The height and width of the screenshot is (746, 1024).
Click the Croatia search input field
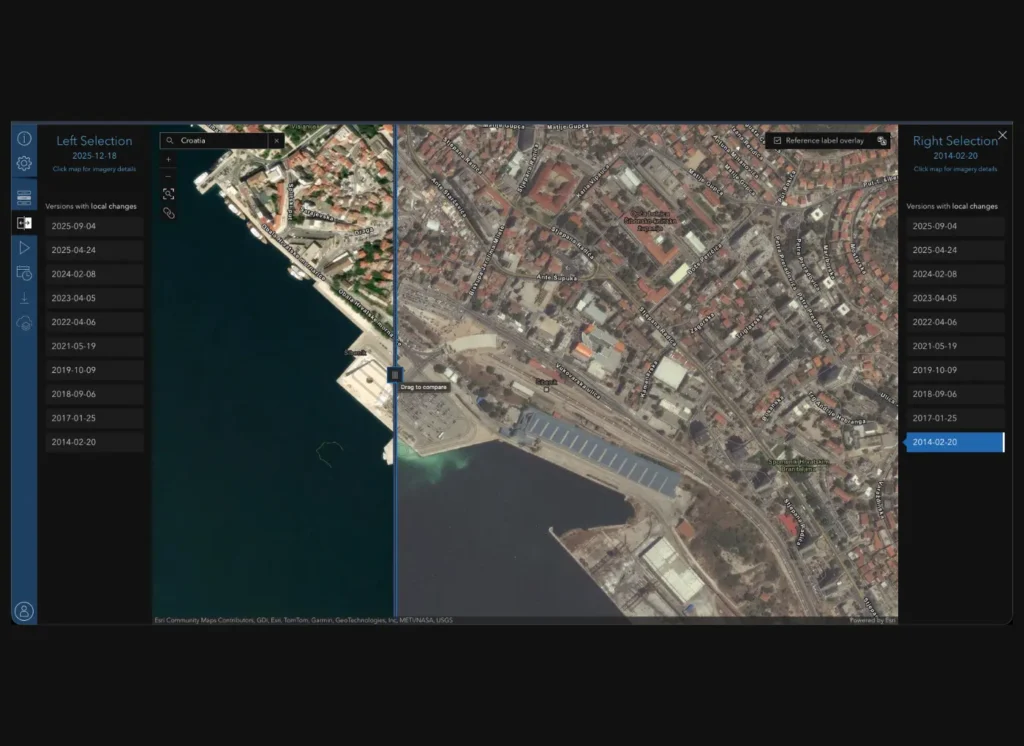click(x=222, y=141)
